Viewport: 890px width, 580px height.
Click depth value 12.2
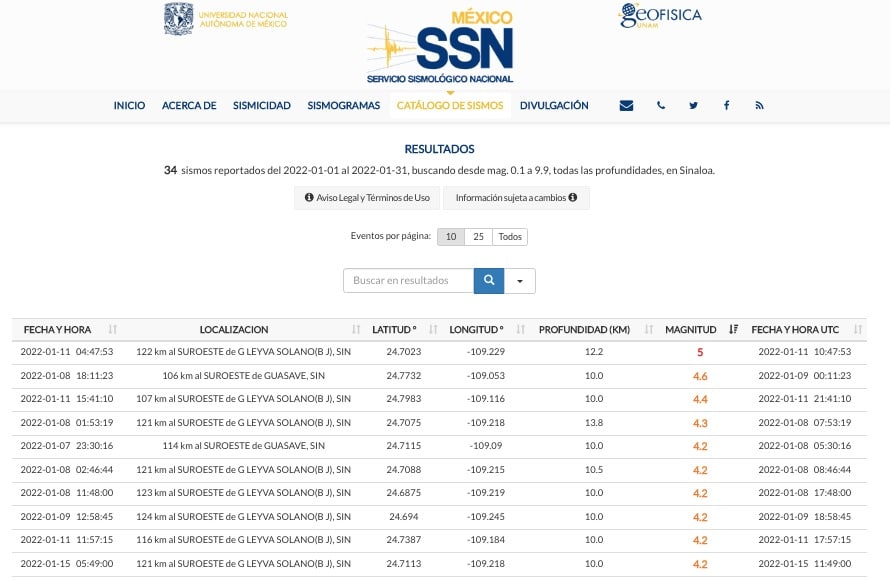tap(594, 352)
